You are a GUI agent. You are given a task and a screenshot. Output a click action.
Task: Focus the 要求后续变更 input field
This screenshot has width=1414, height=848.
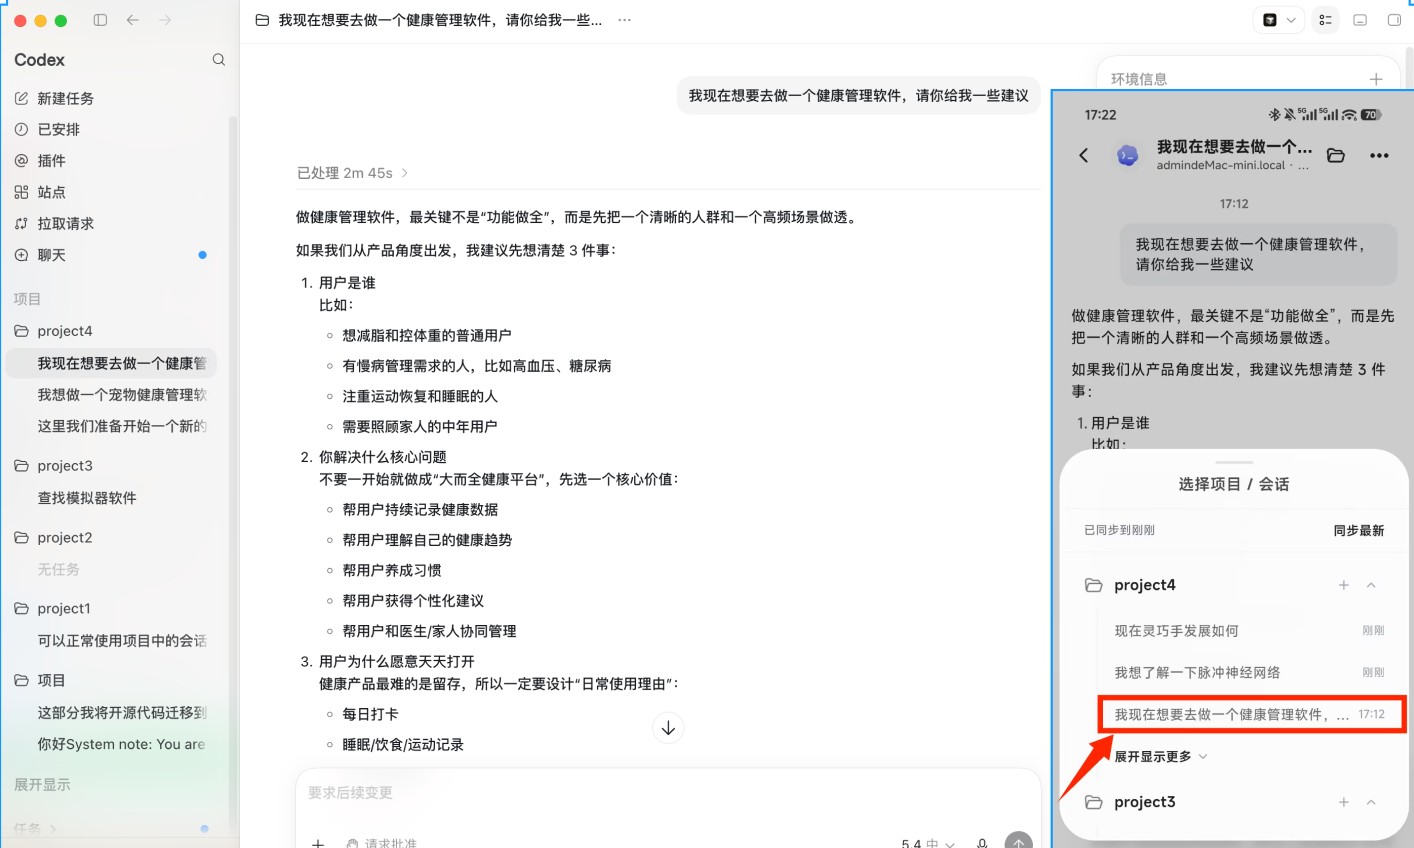click(x=668, y=793)
